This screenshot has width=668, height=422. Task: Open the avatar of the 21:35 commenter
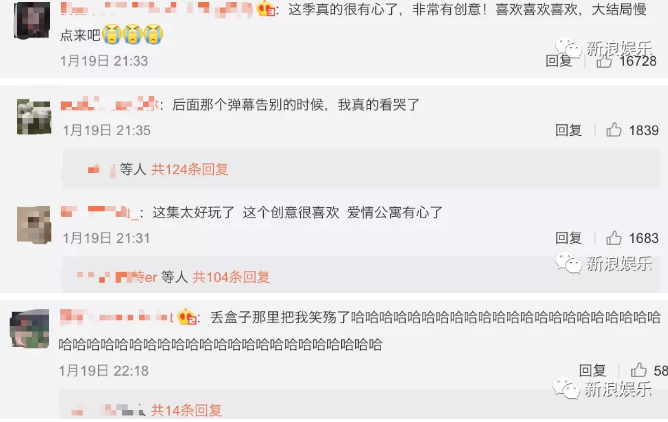point(34,117)
